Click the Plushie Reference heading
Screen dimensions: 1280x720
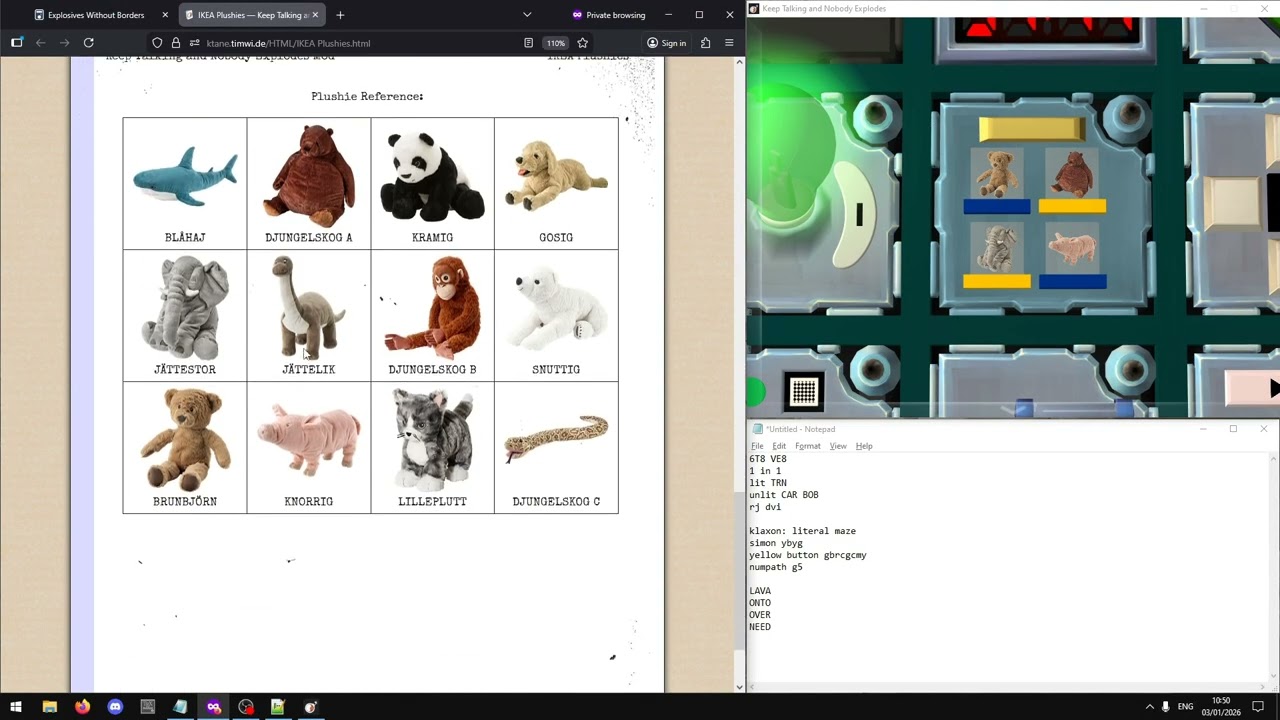click(367, 97)
